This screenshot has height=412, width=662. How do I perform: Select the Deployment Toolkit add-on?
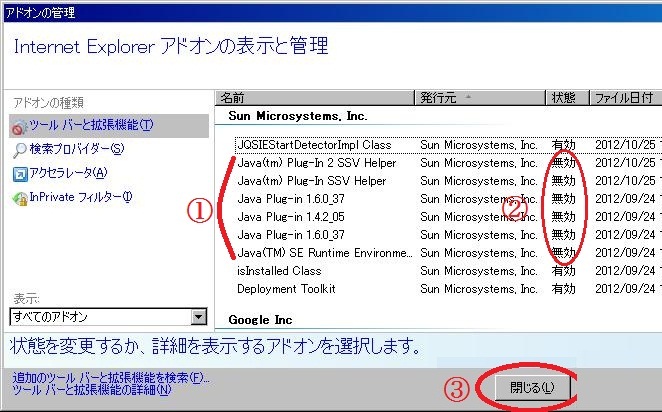tap(286, 289)
